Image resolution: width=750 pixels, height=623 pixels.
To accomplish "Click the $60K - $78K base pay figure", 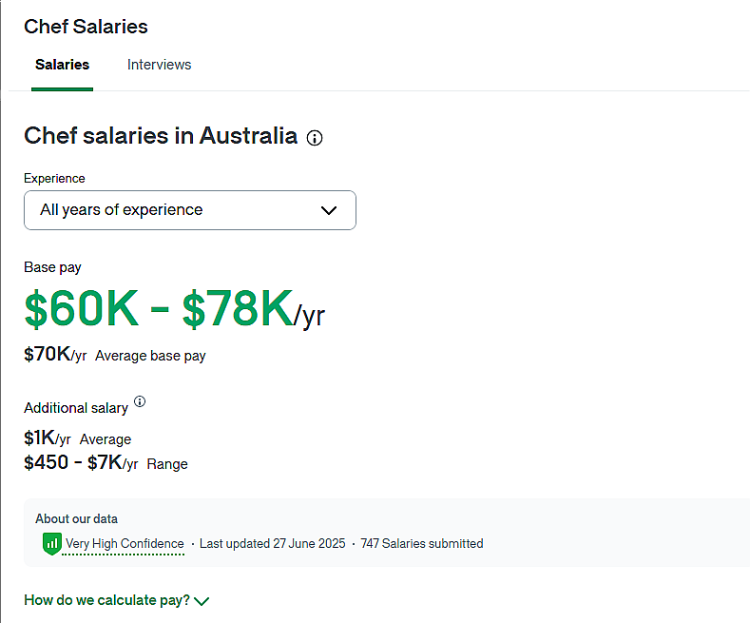I will click(x=175, y=309).
